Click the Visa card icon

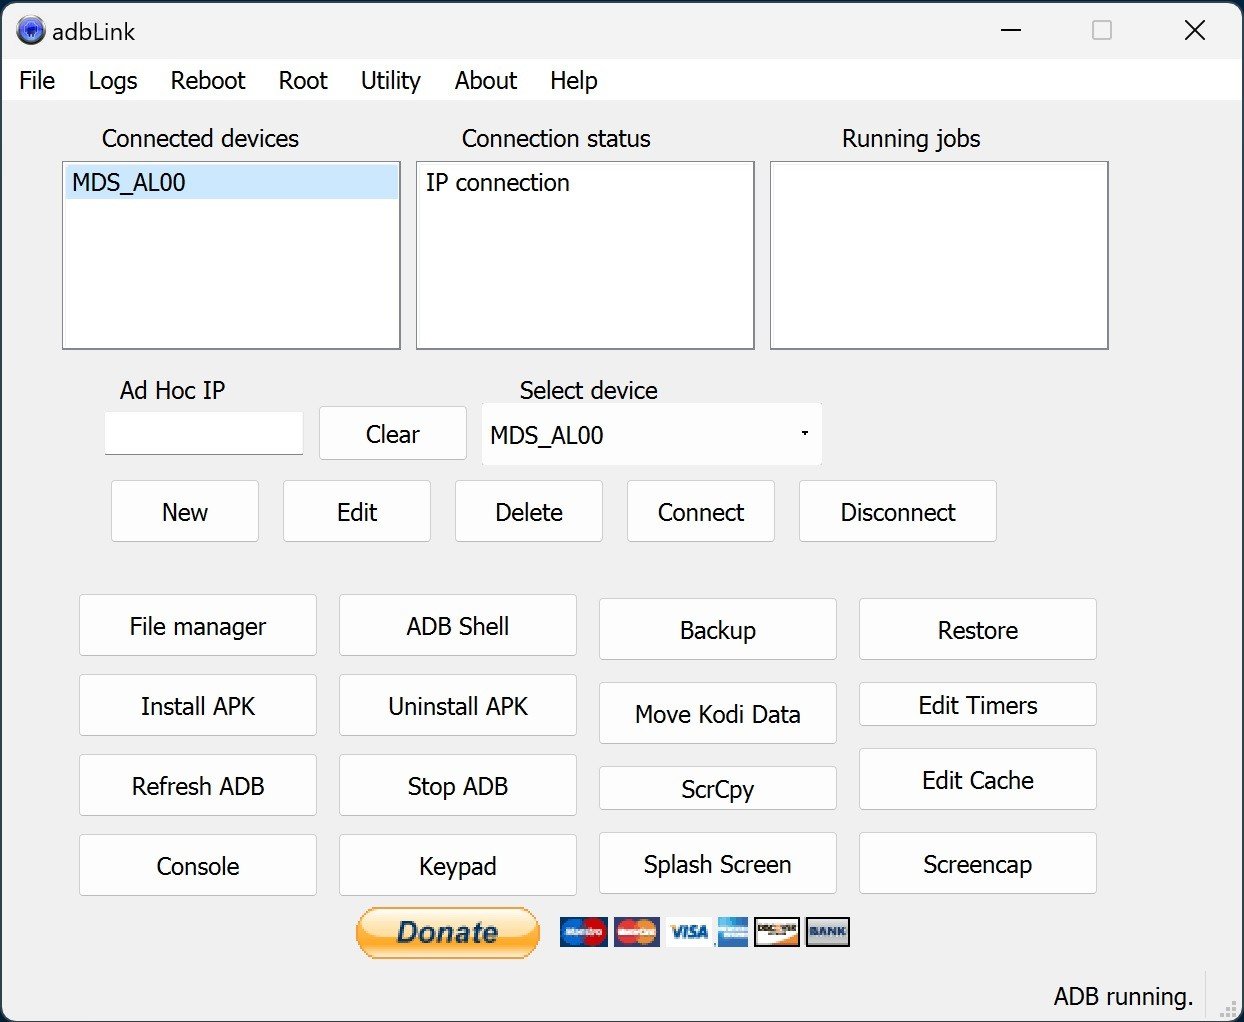pyautogui.click(x=688, y=932)
